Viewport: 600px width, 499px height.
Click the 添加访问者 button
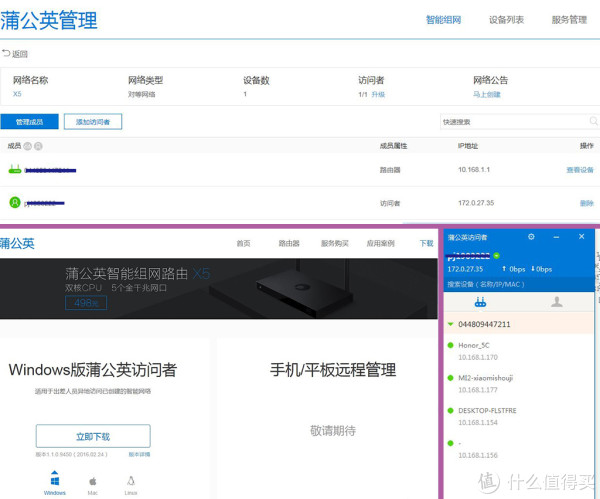tap(93, 122)
